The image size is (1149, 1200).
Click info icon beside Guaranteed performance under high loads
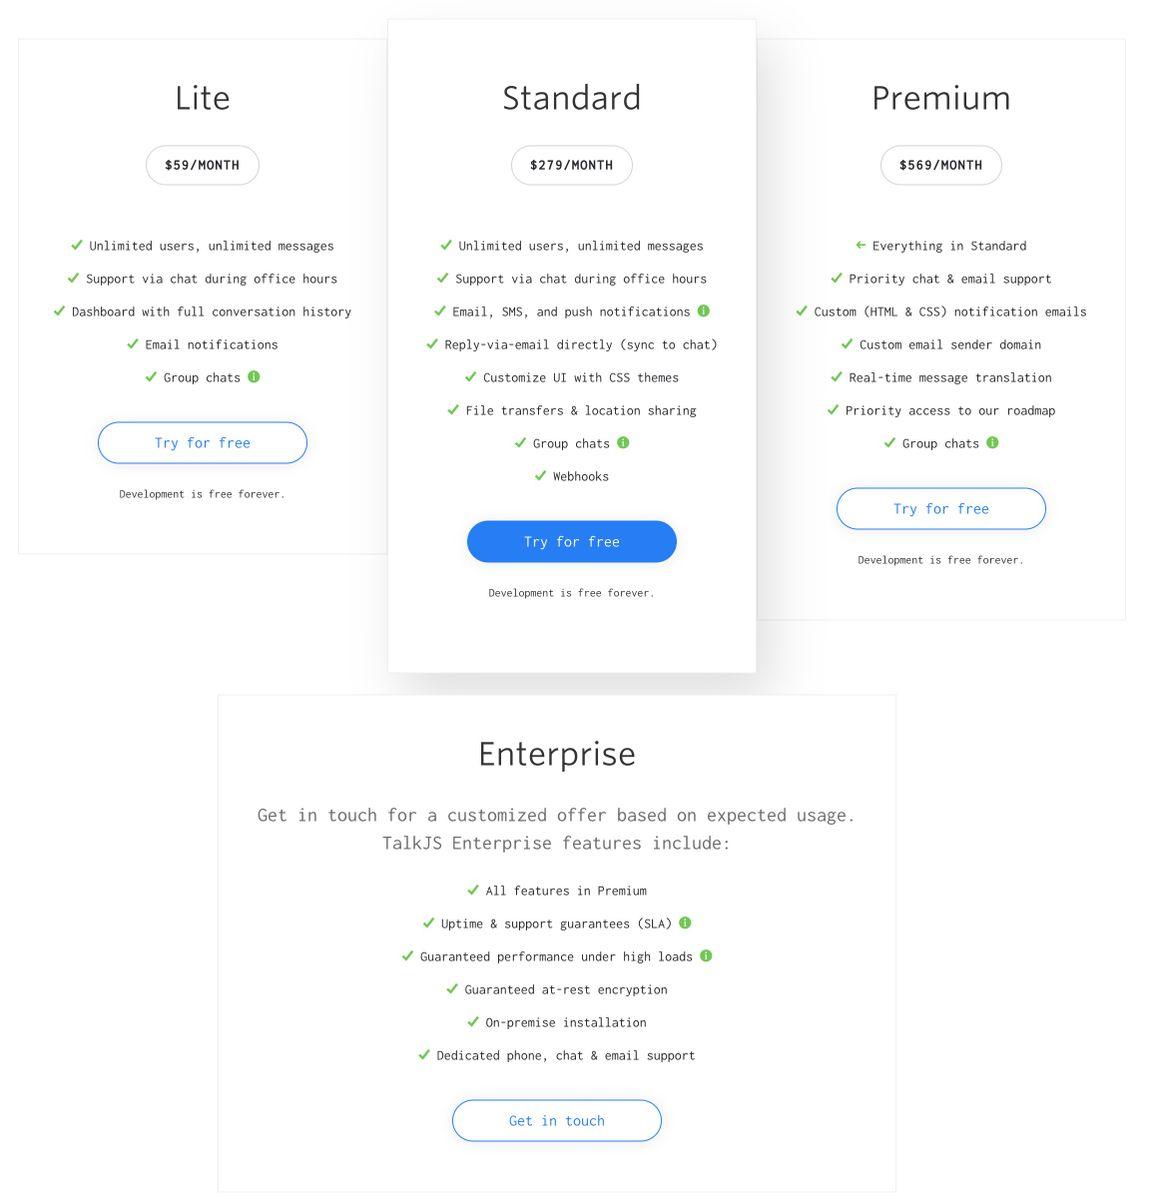pos(706,956)
